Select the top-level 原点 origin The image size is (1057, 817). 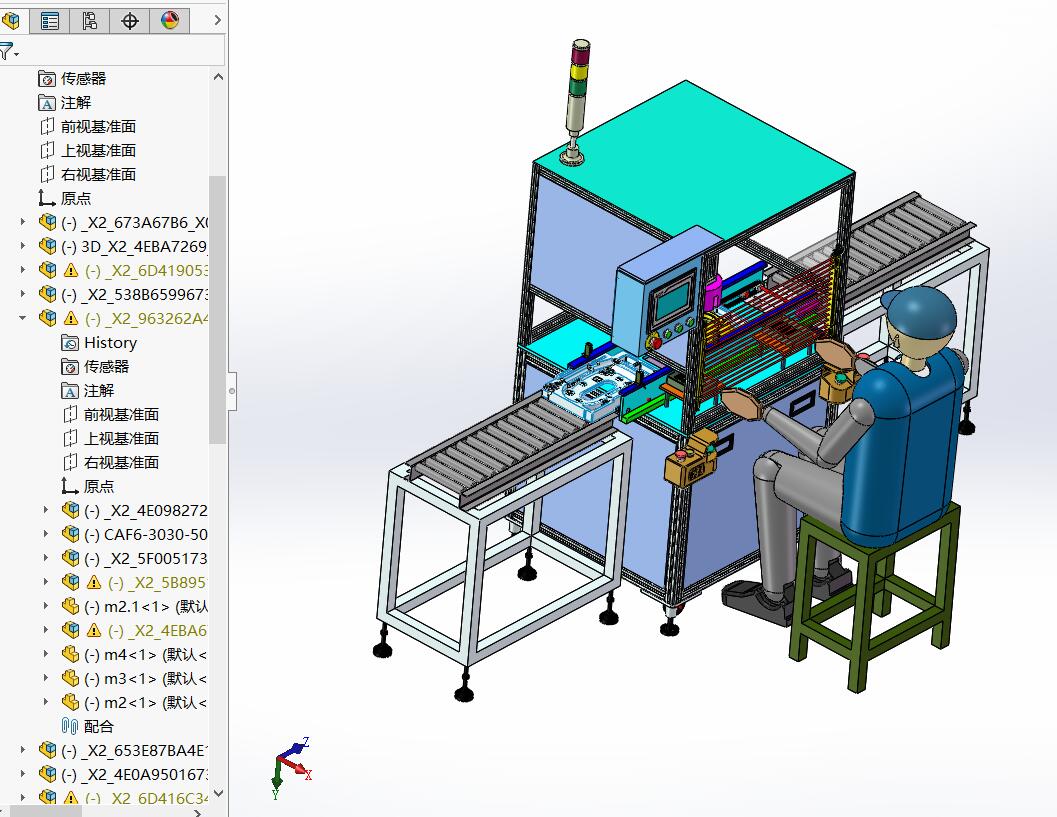(65, 198)
